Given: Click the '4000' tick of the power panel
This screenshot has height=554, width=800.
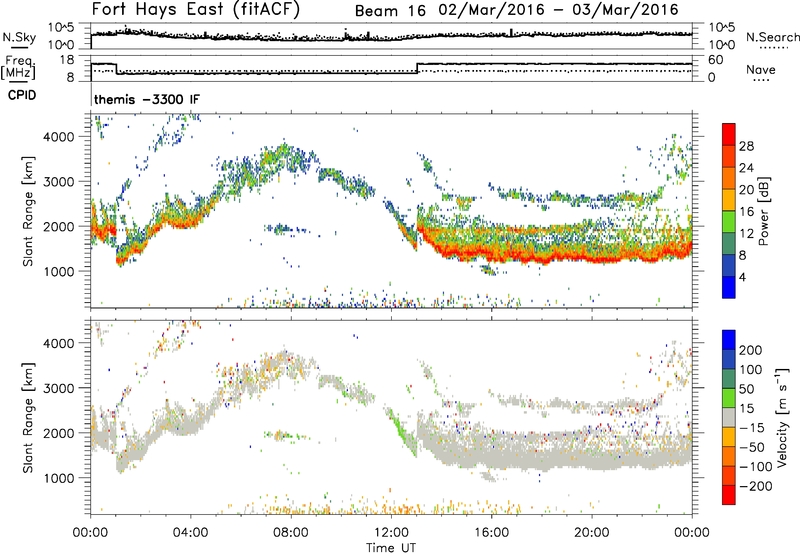Looking at the screenshot, I should [x=59, y=137].
